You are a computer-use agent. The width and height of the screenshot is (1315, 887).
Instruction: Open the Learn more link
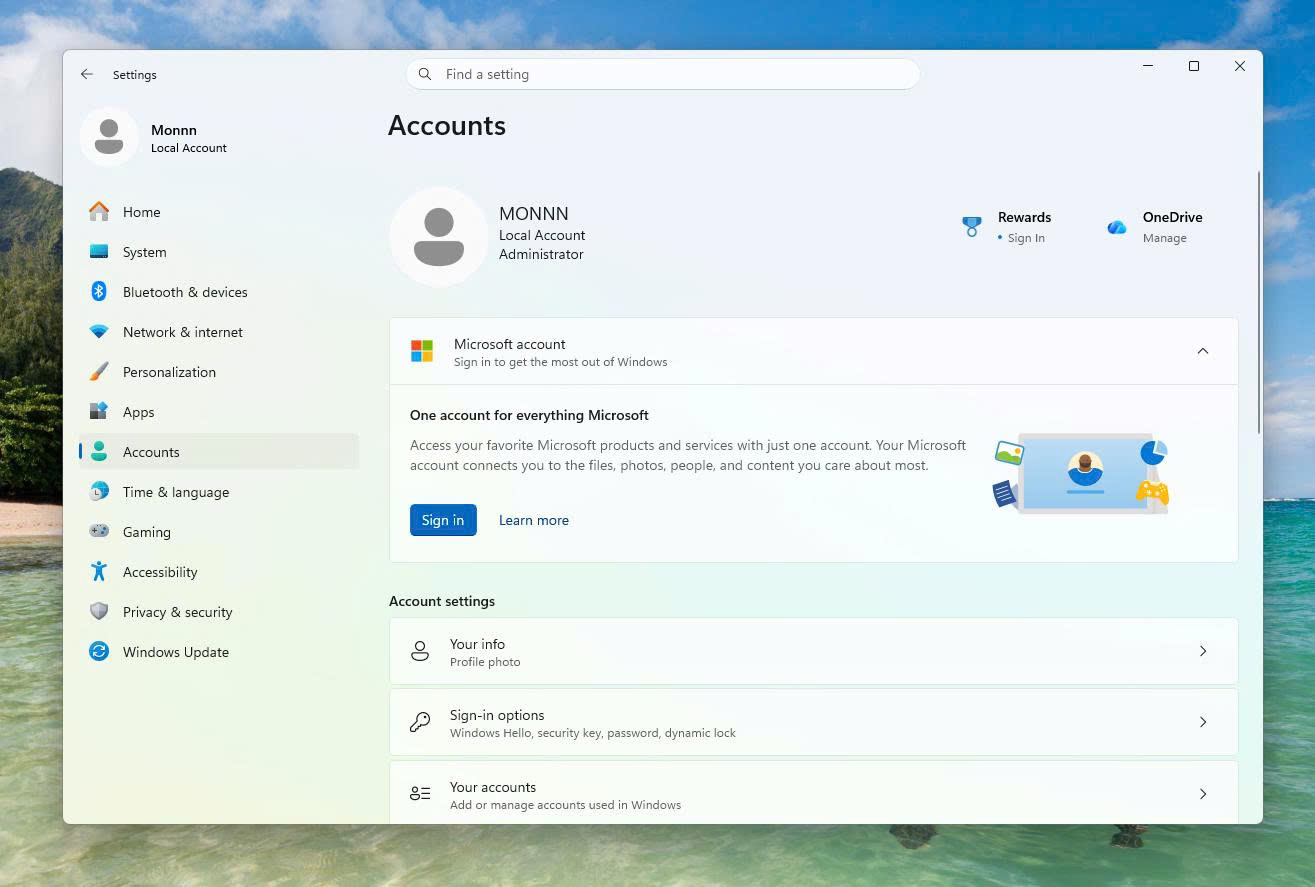coord(534,520)
